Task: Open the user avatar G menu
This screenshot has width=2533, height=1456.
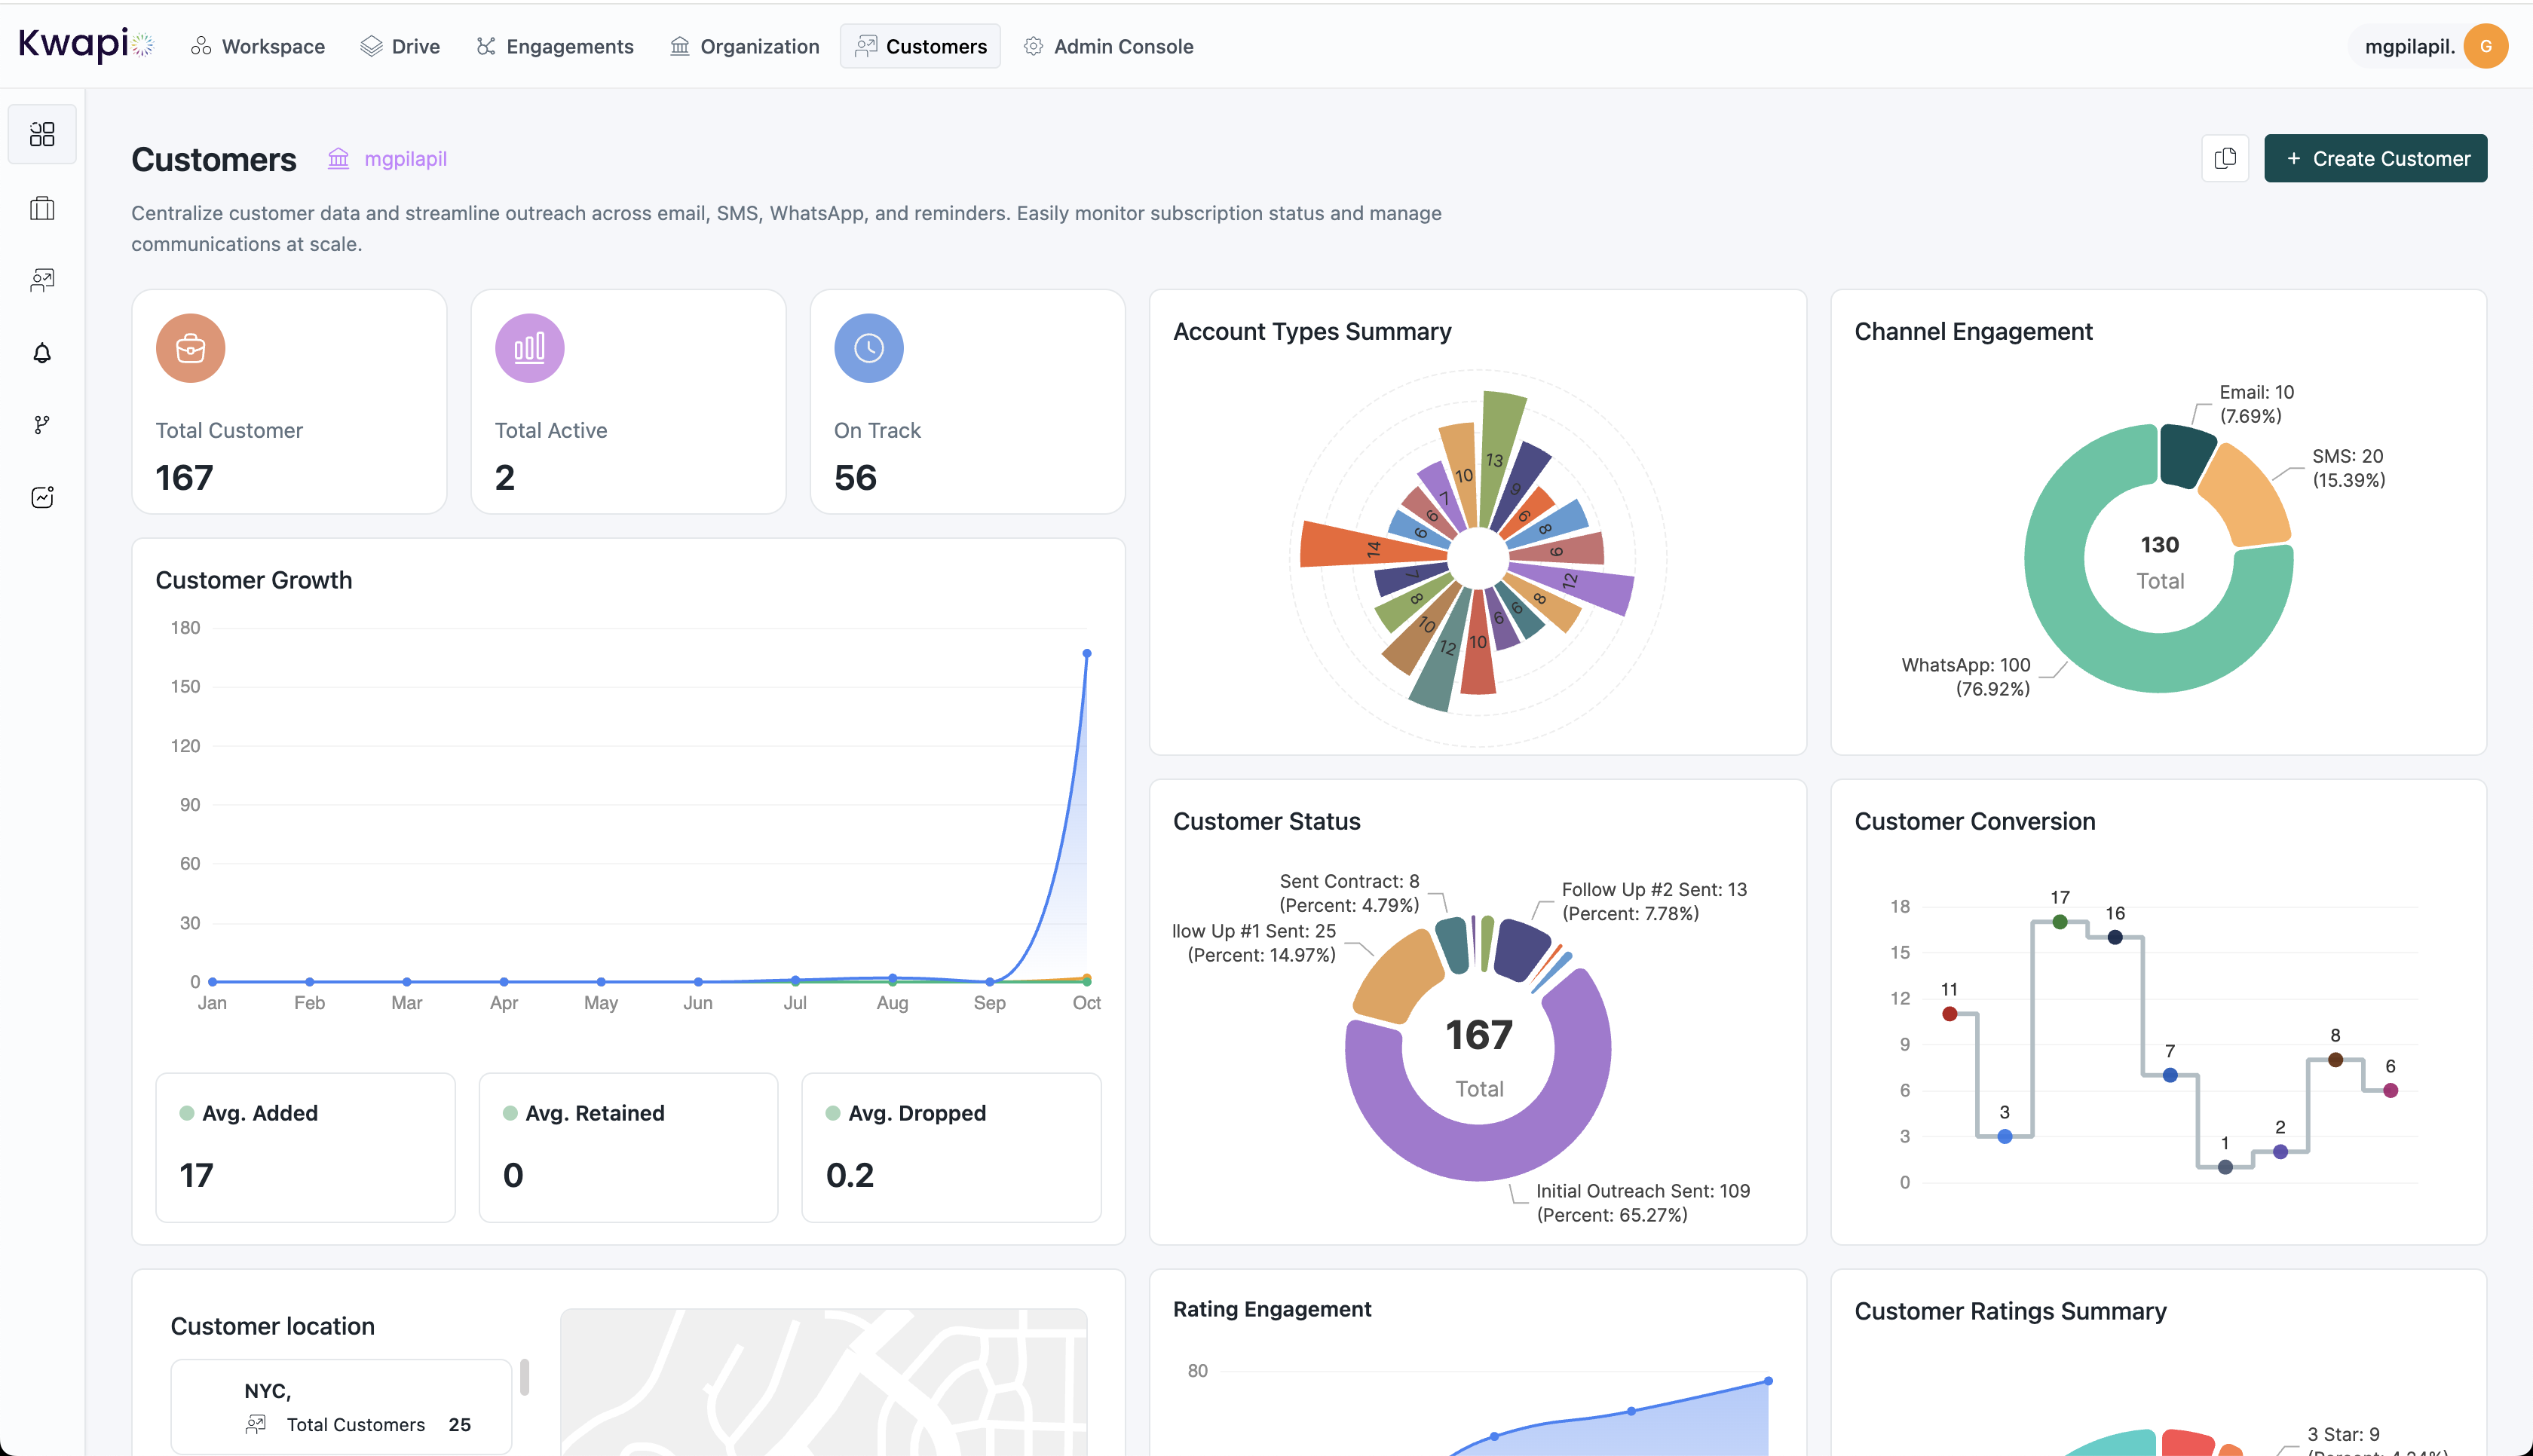Action: click(2485, 46)
